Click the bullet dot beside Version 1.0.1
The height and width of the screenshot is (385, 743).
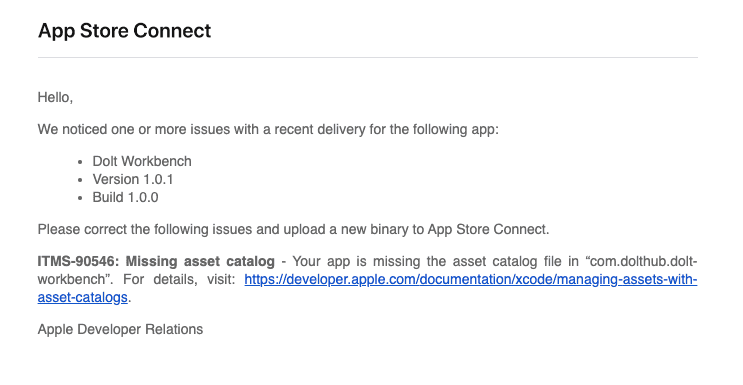point(80,180)
